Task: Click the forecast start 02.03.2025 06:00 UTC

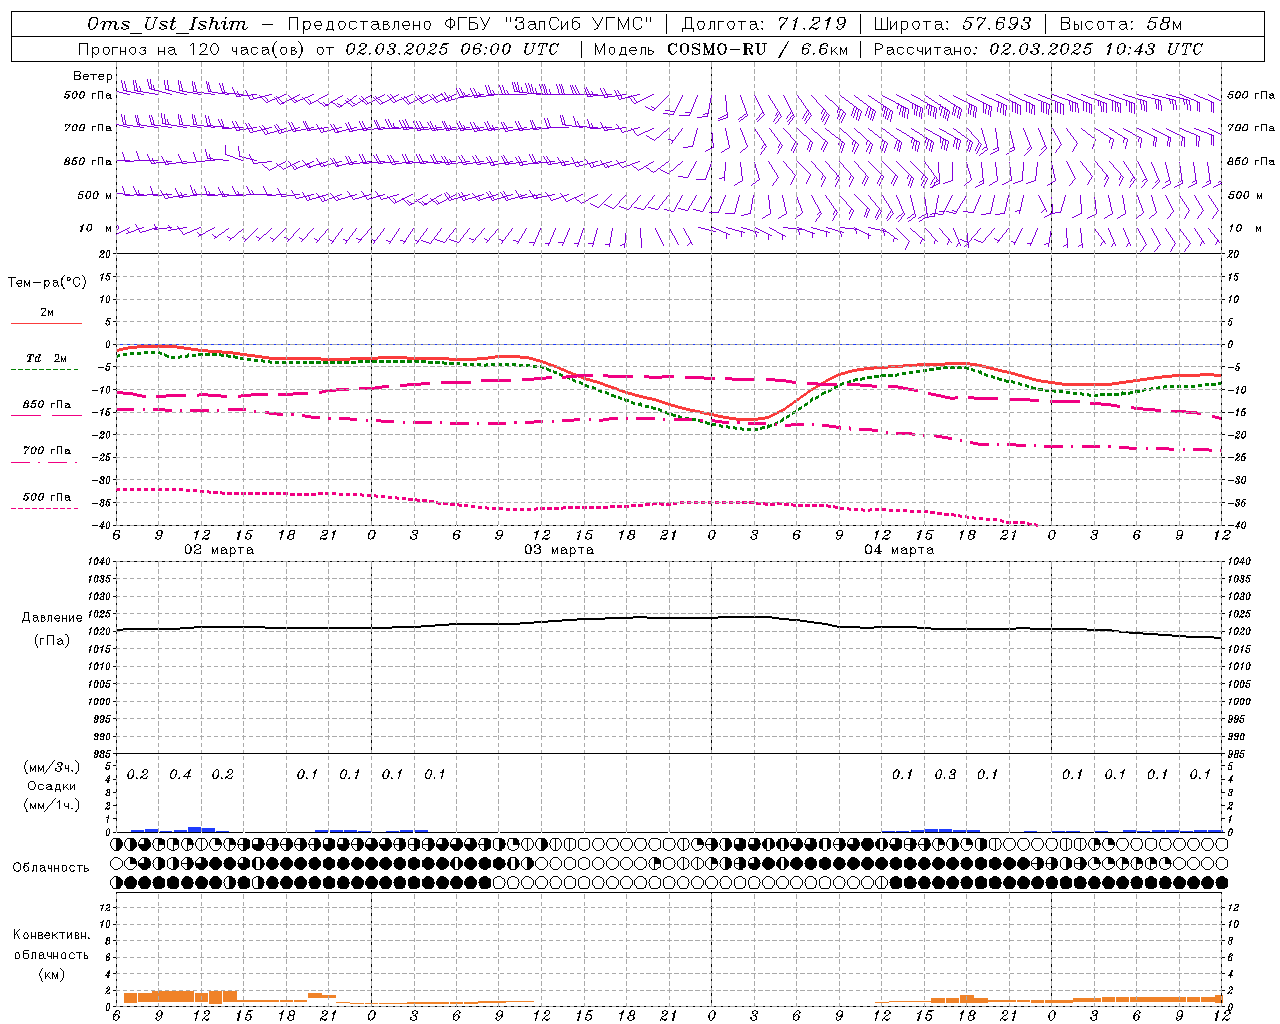Action: pos(452,49)
